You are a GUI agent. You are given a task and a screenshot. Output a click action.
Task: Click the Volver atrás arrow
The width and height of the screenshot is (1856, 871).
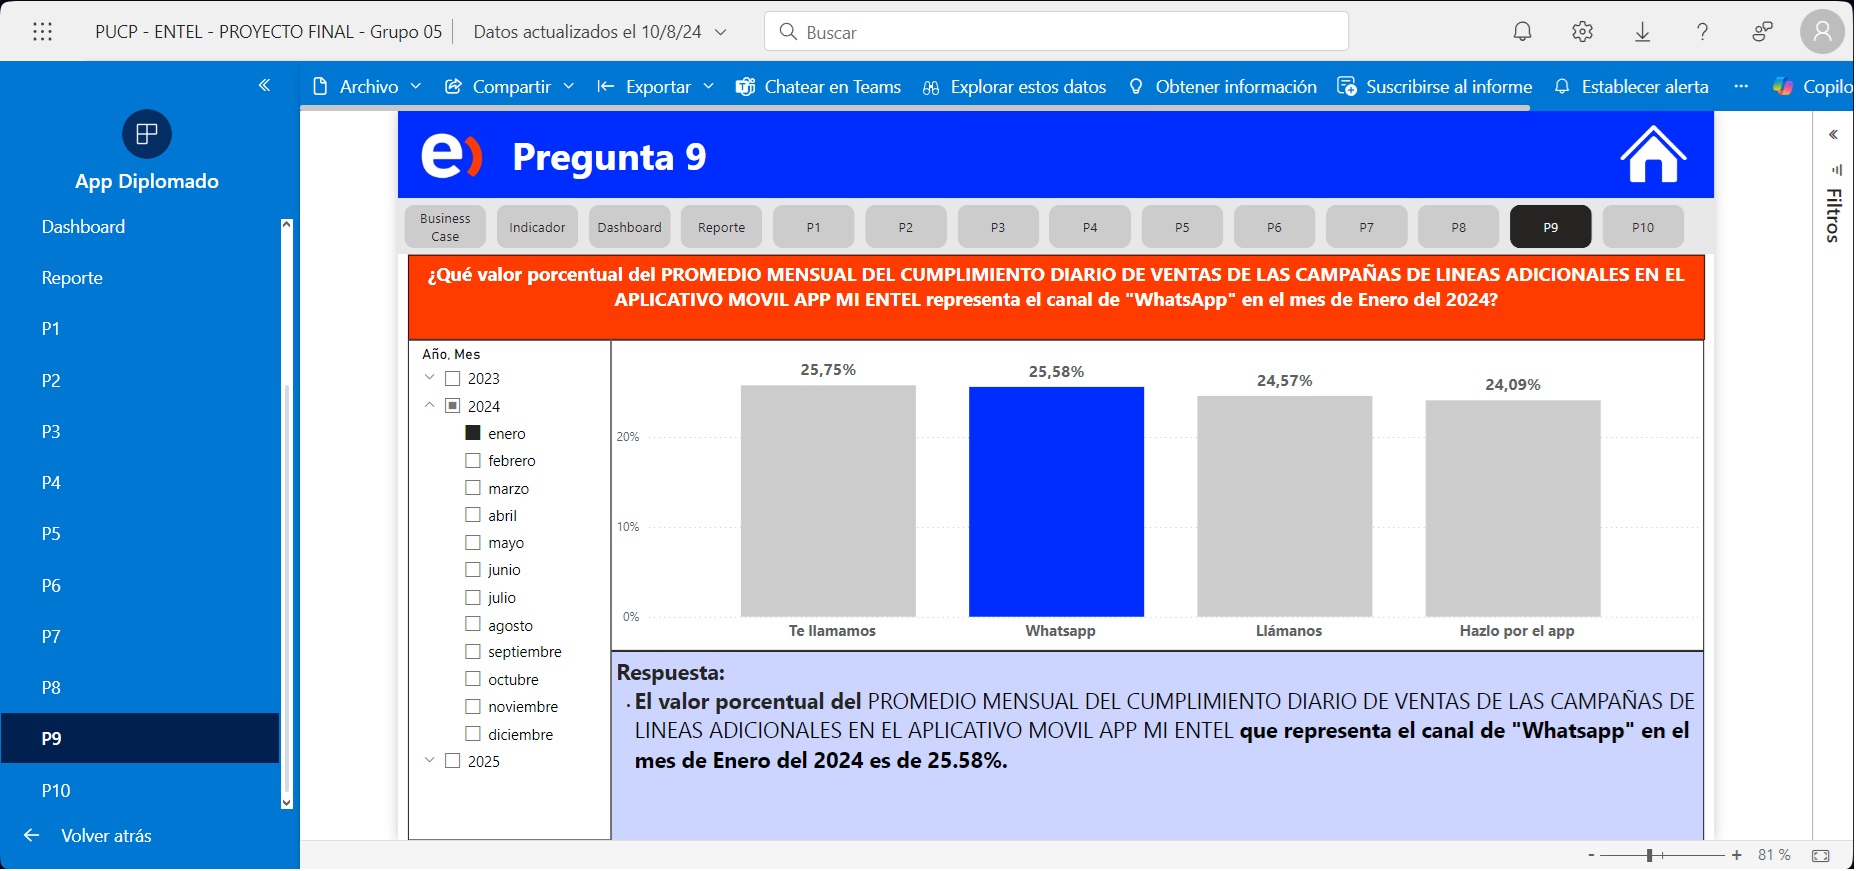pos(32,836)
